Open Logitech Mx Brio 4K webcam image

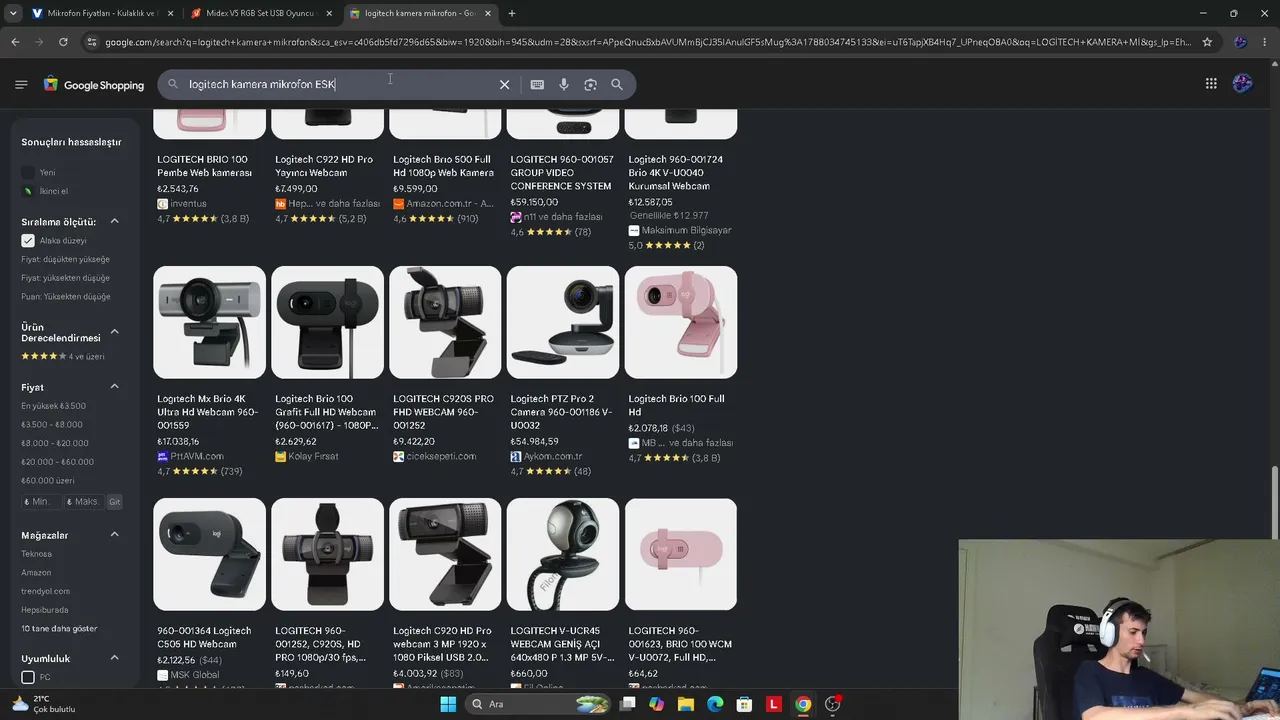tap(210, 322)
